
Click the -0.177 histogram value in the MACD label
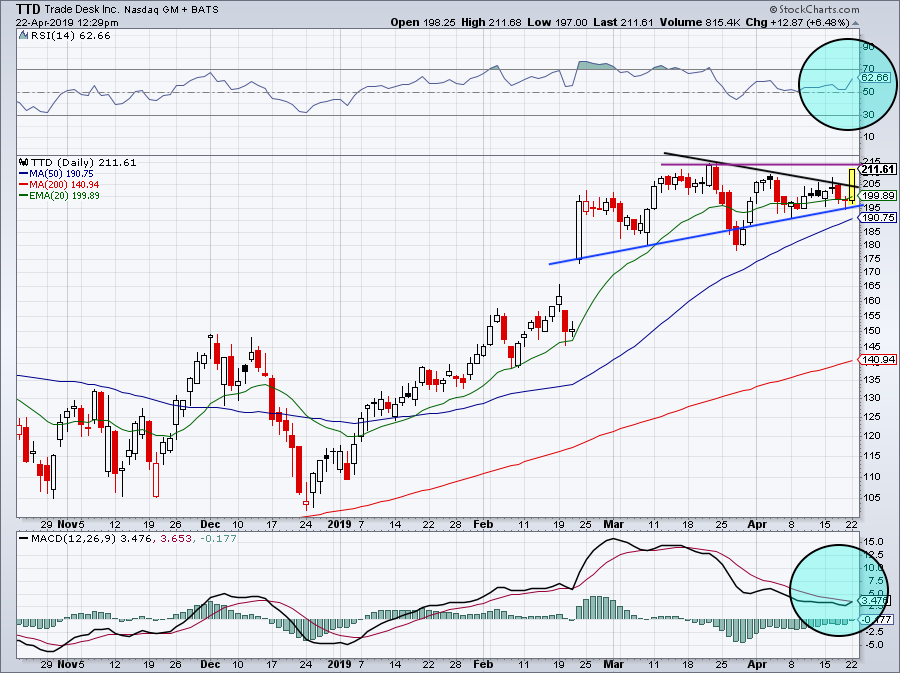tap(219, 539)
